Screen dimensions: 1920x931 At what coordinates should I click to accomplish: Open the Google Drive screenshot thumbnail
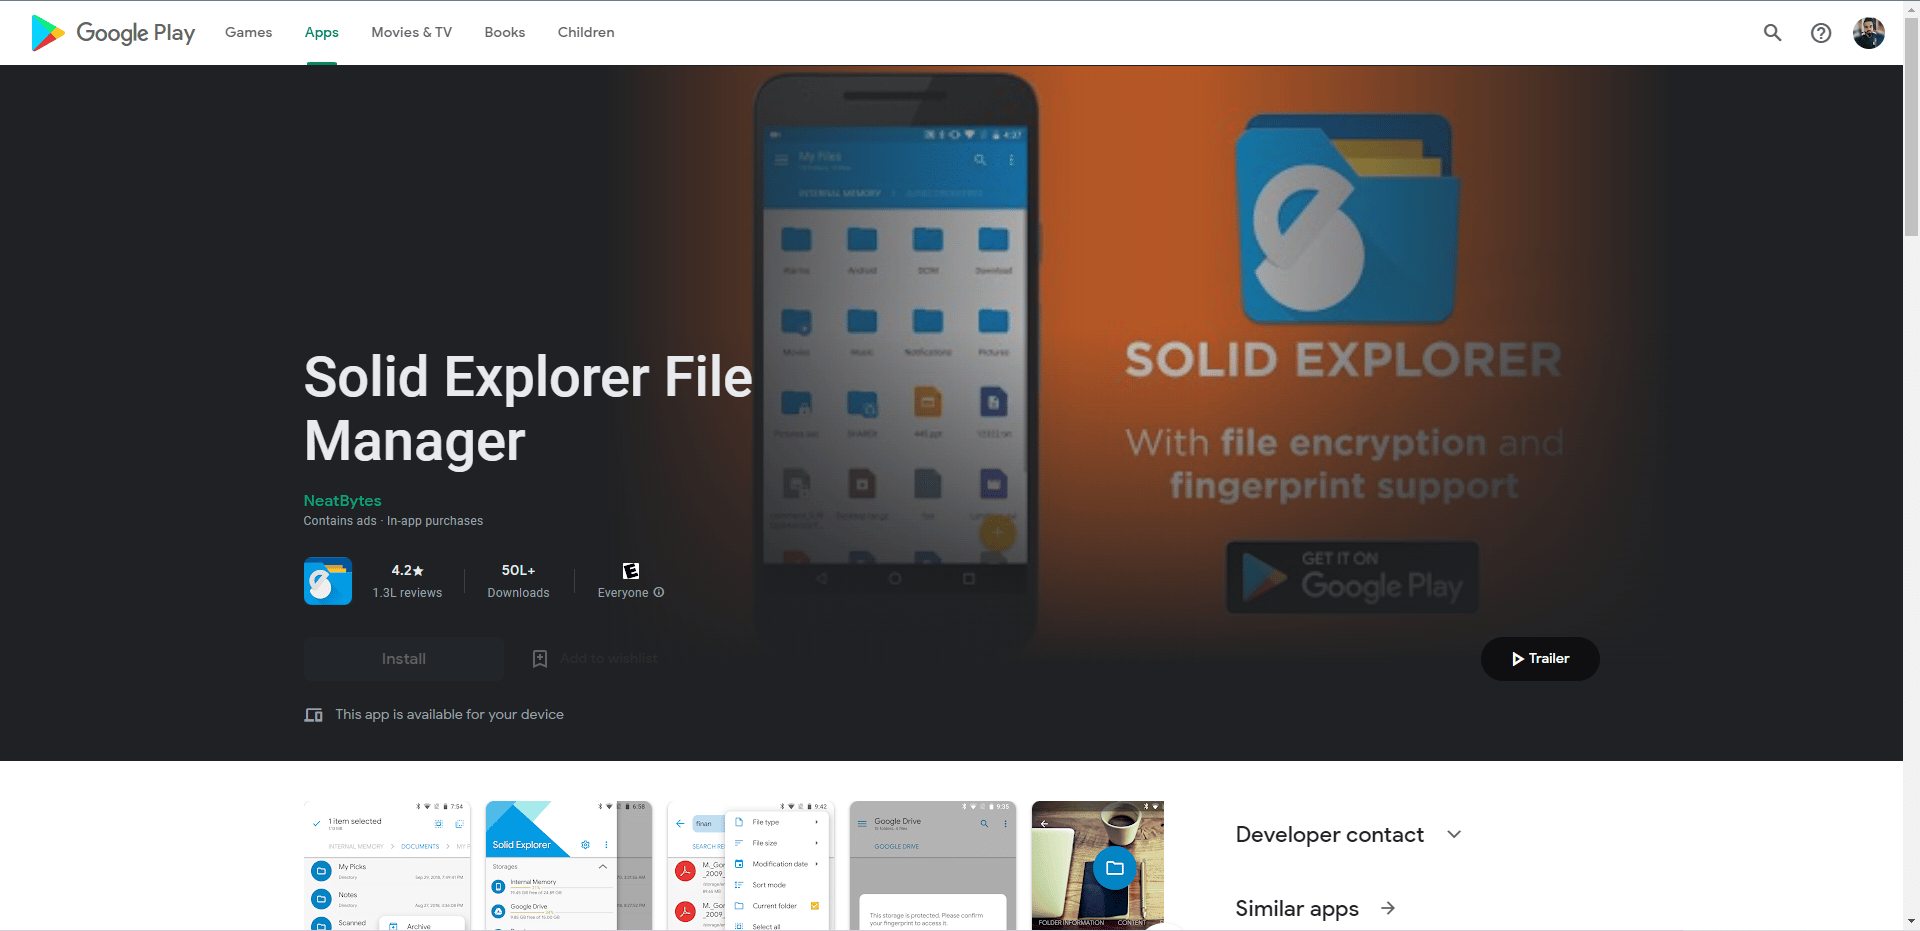932,865
